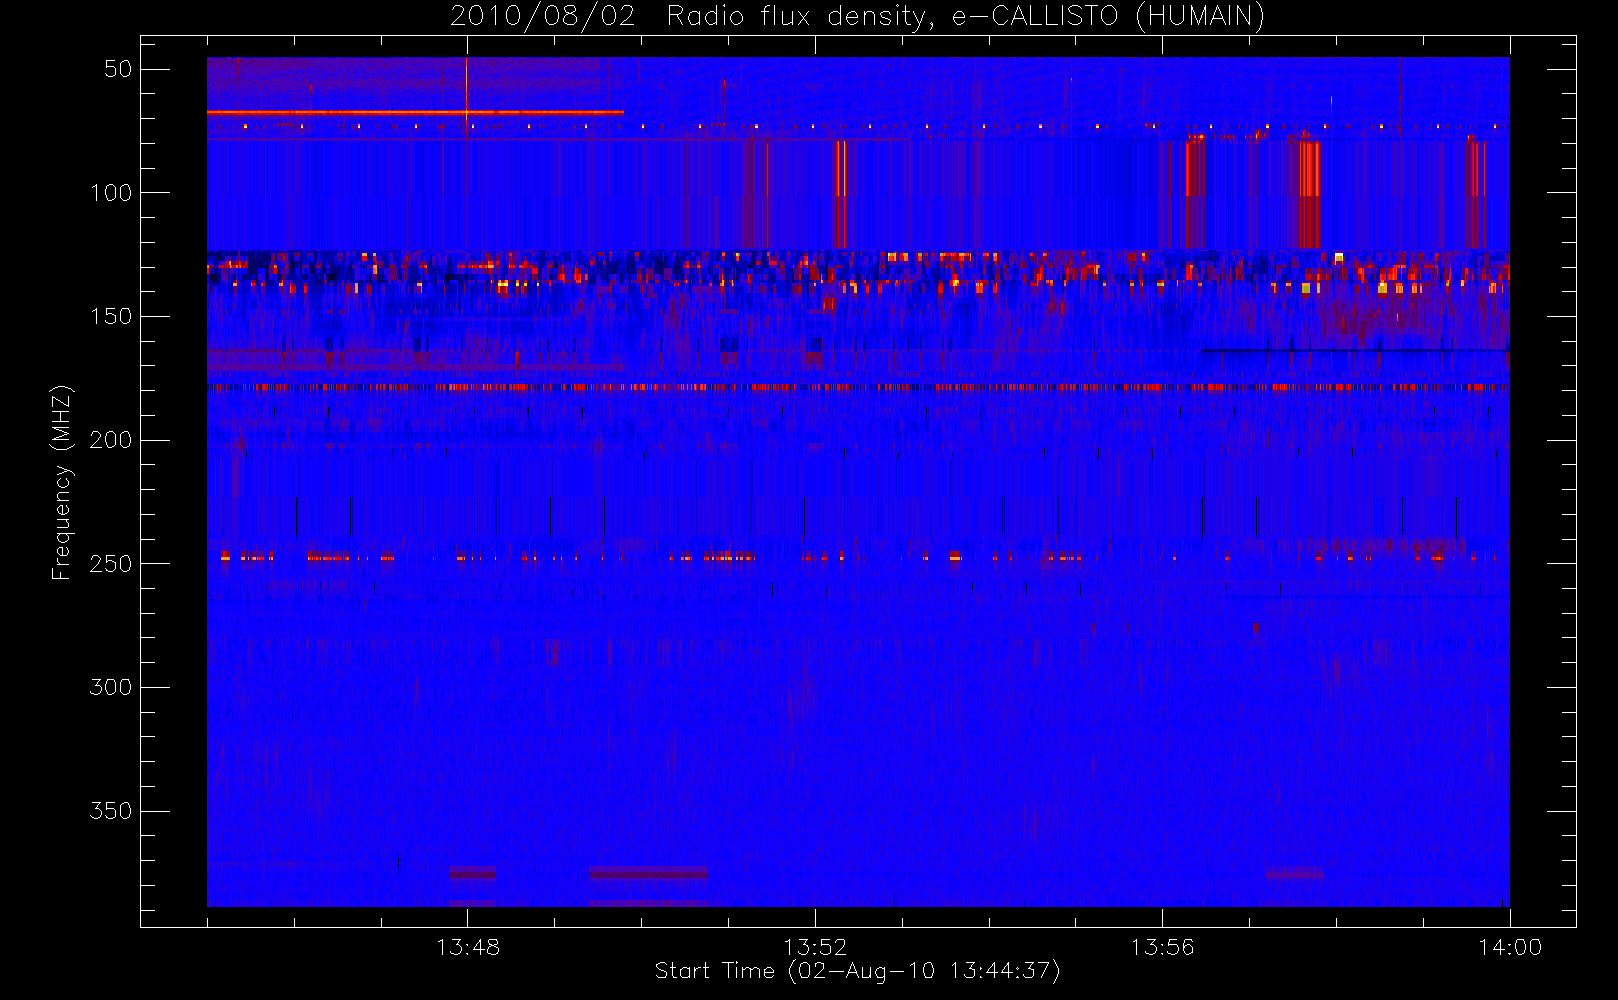Click the 150 frequency tick label
1618x1000 pixels.
[x=111, y=317]
